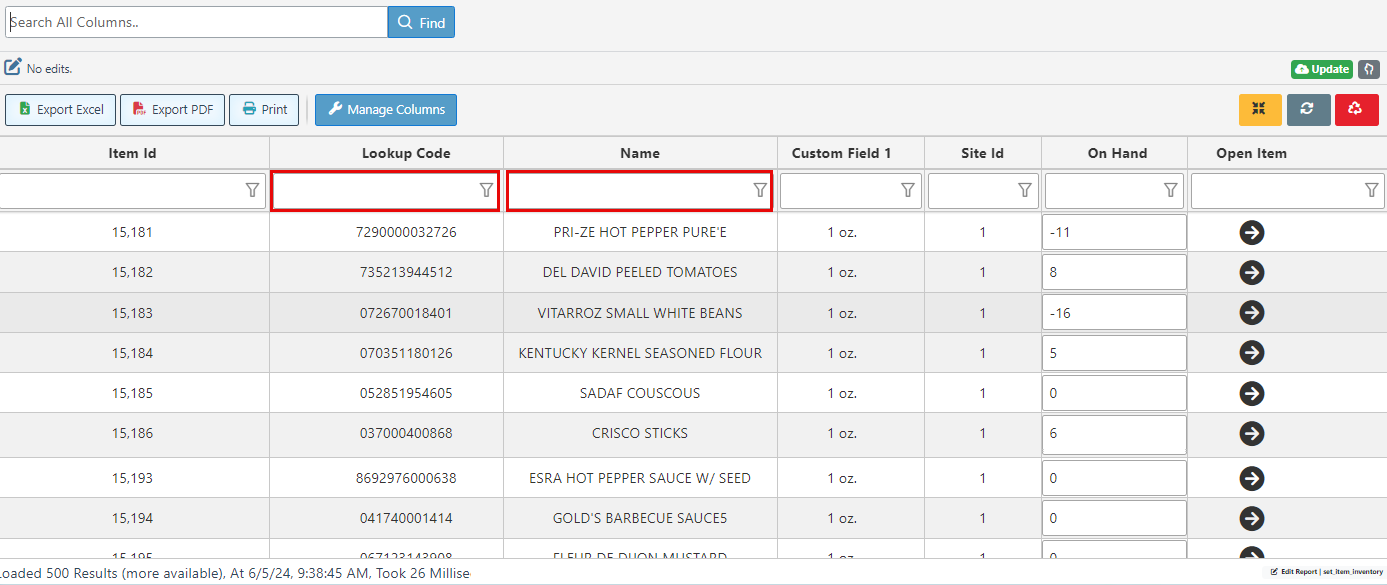Open item arrow for SADAF COUSCOUS row
Viewport: 1387px width, 585px height.
pyautogui.click(x=1251, y=393)
